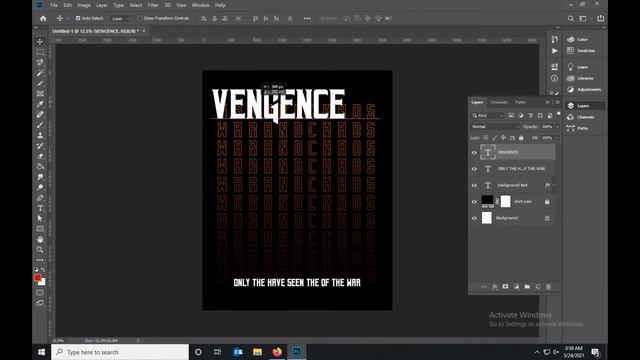Open the layer filter Kind dropdown

(x=488, y=116)
